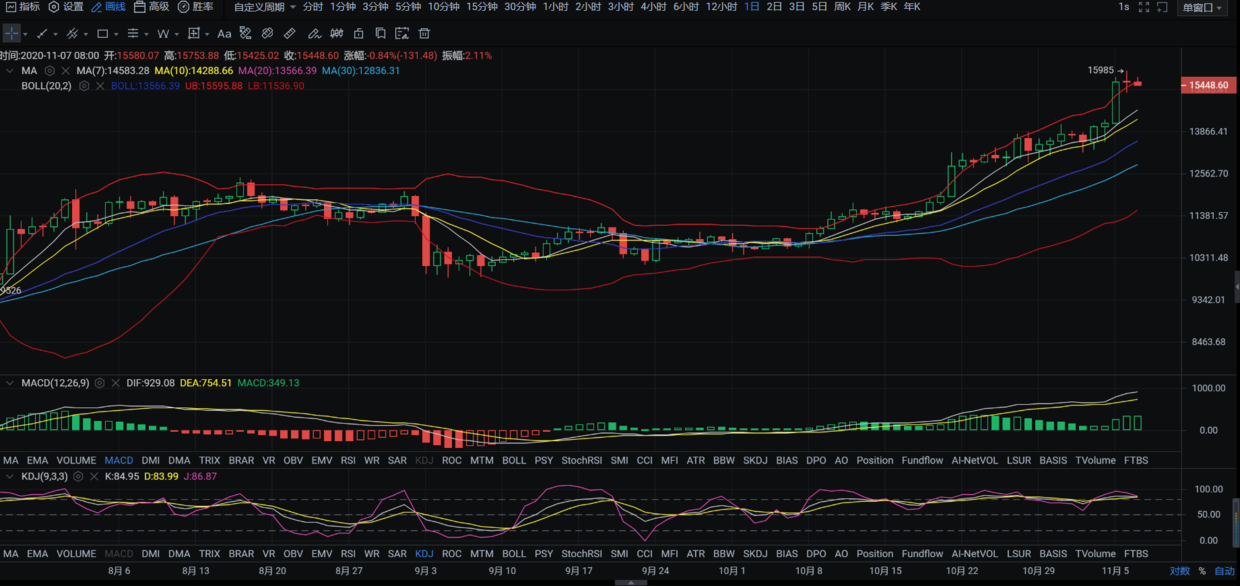The image size is (1240, 586).
Task: Open the custom period (自定义周期) dropdown
Action: point(264,7)
